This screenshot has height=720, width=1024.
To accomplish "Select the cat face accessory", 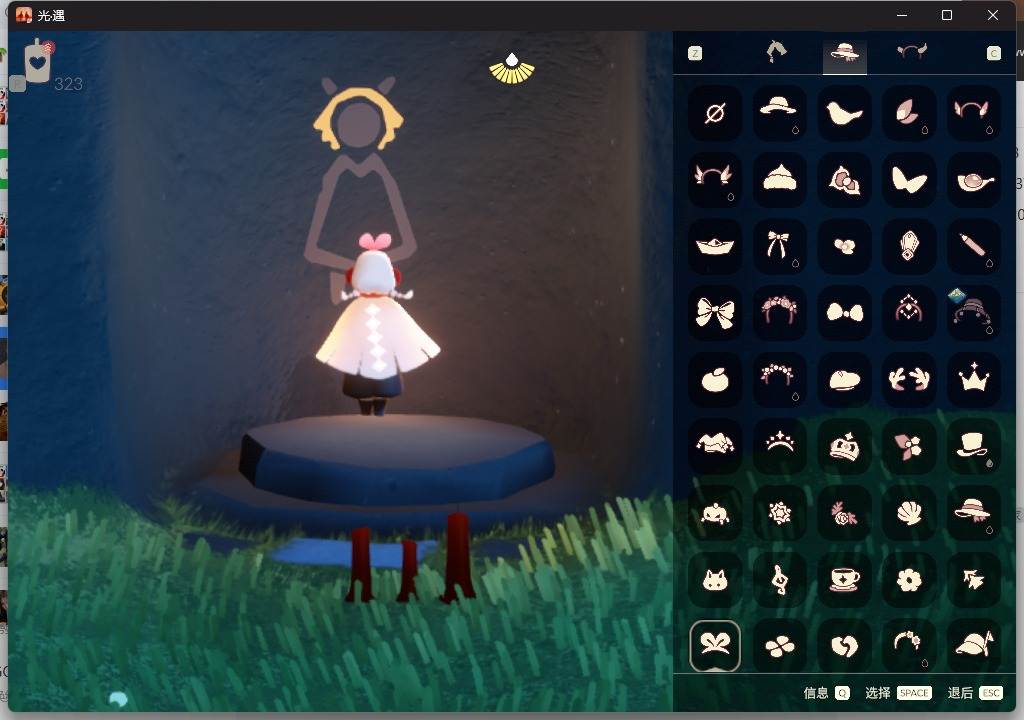I will (x=714, y=580).
